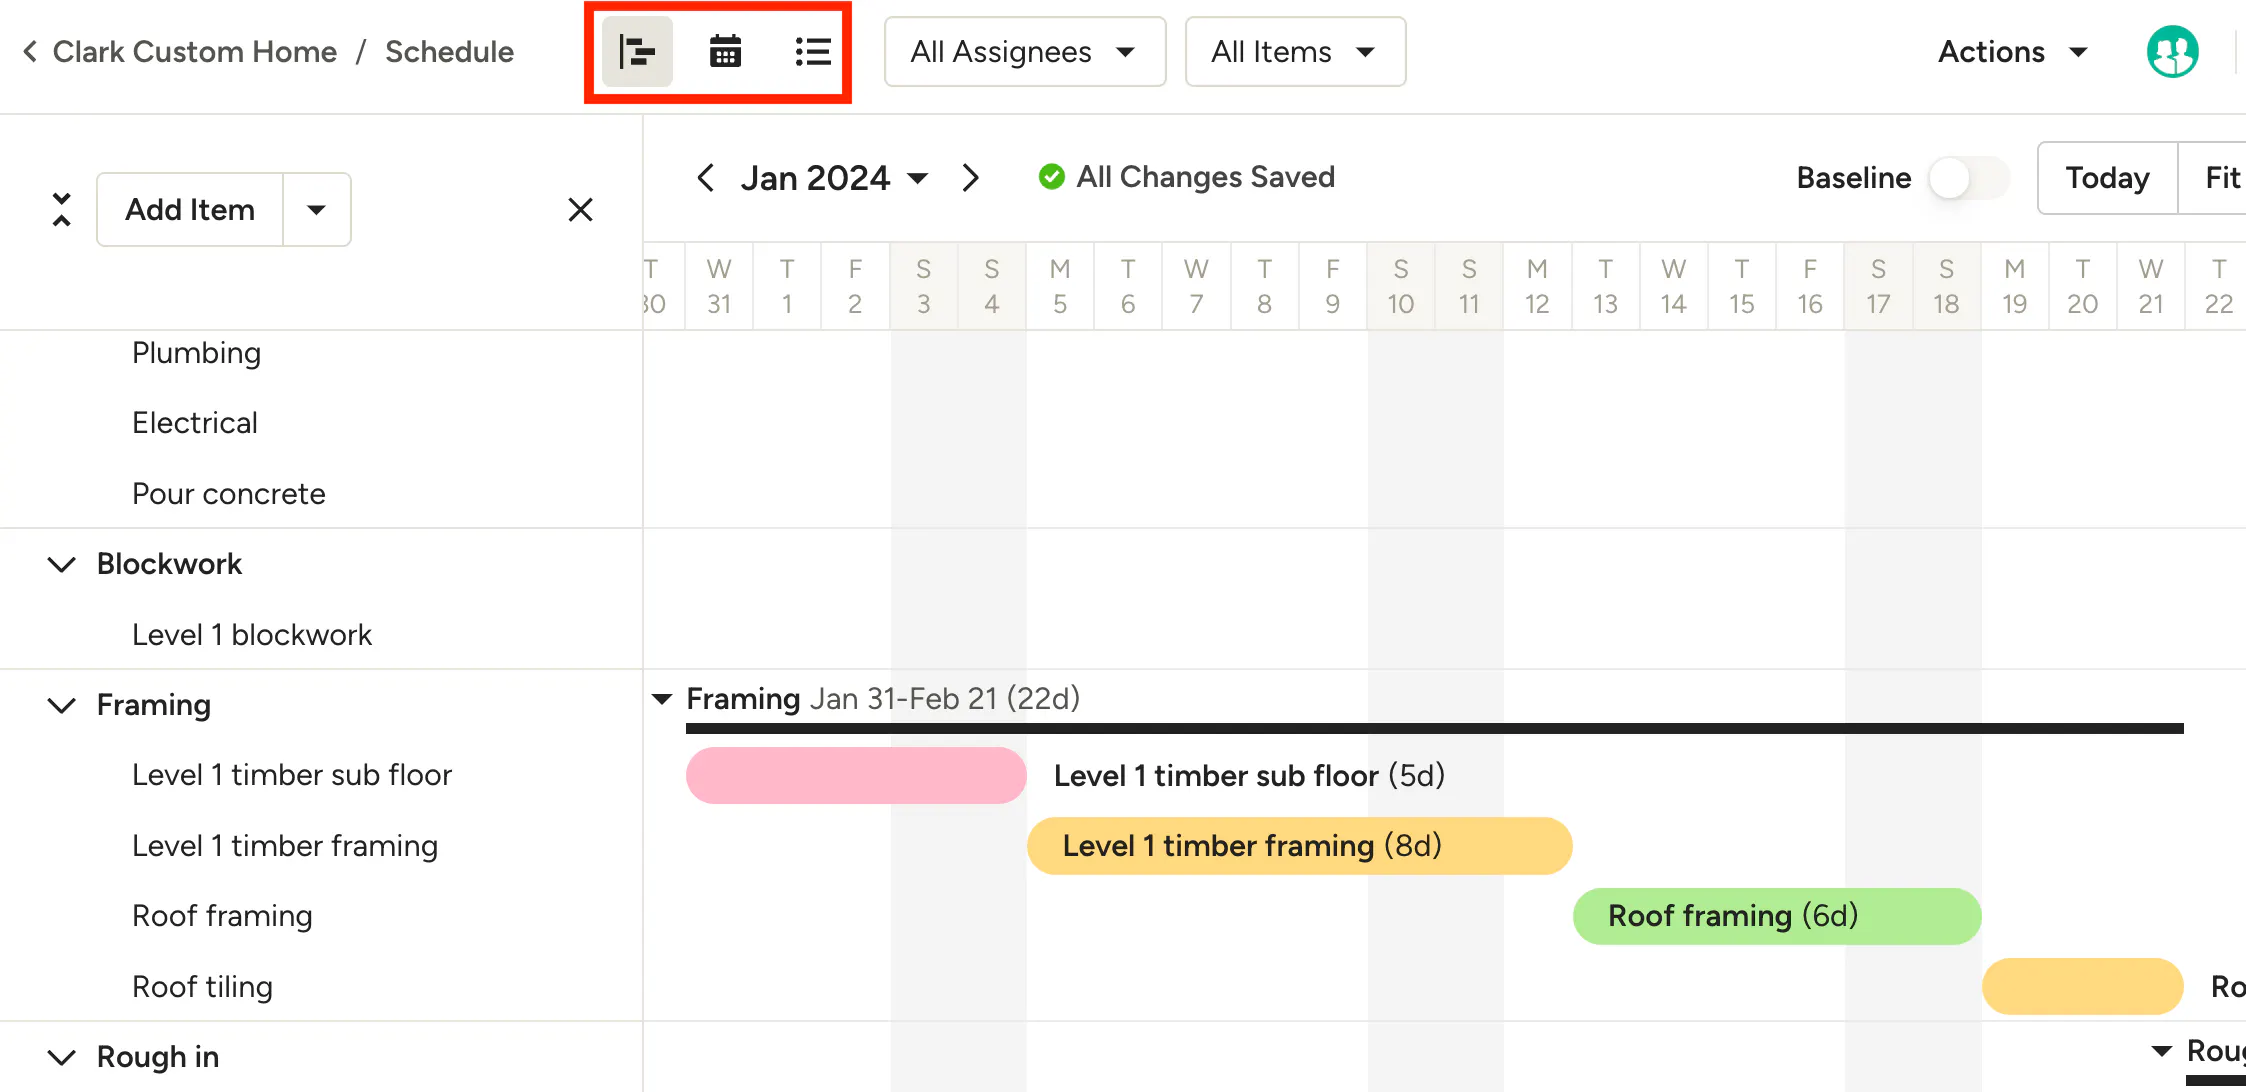2246x1092 pixels.
Task: Collapse the Framing group in the list
Action: pos(62,705)
